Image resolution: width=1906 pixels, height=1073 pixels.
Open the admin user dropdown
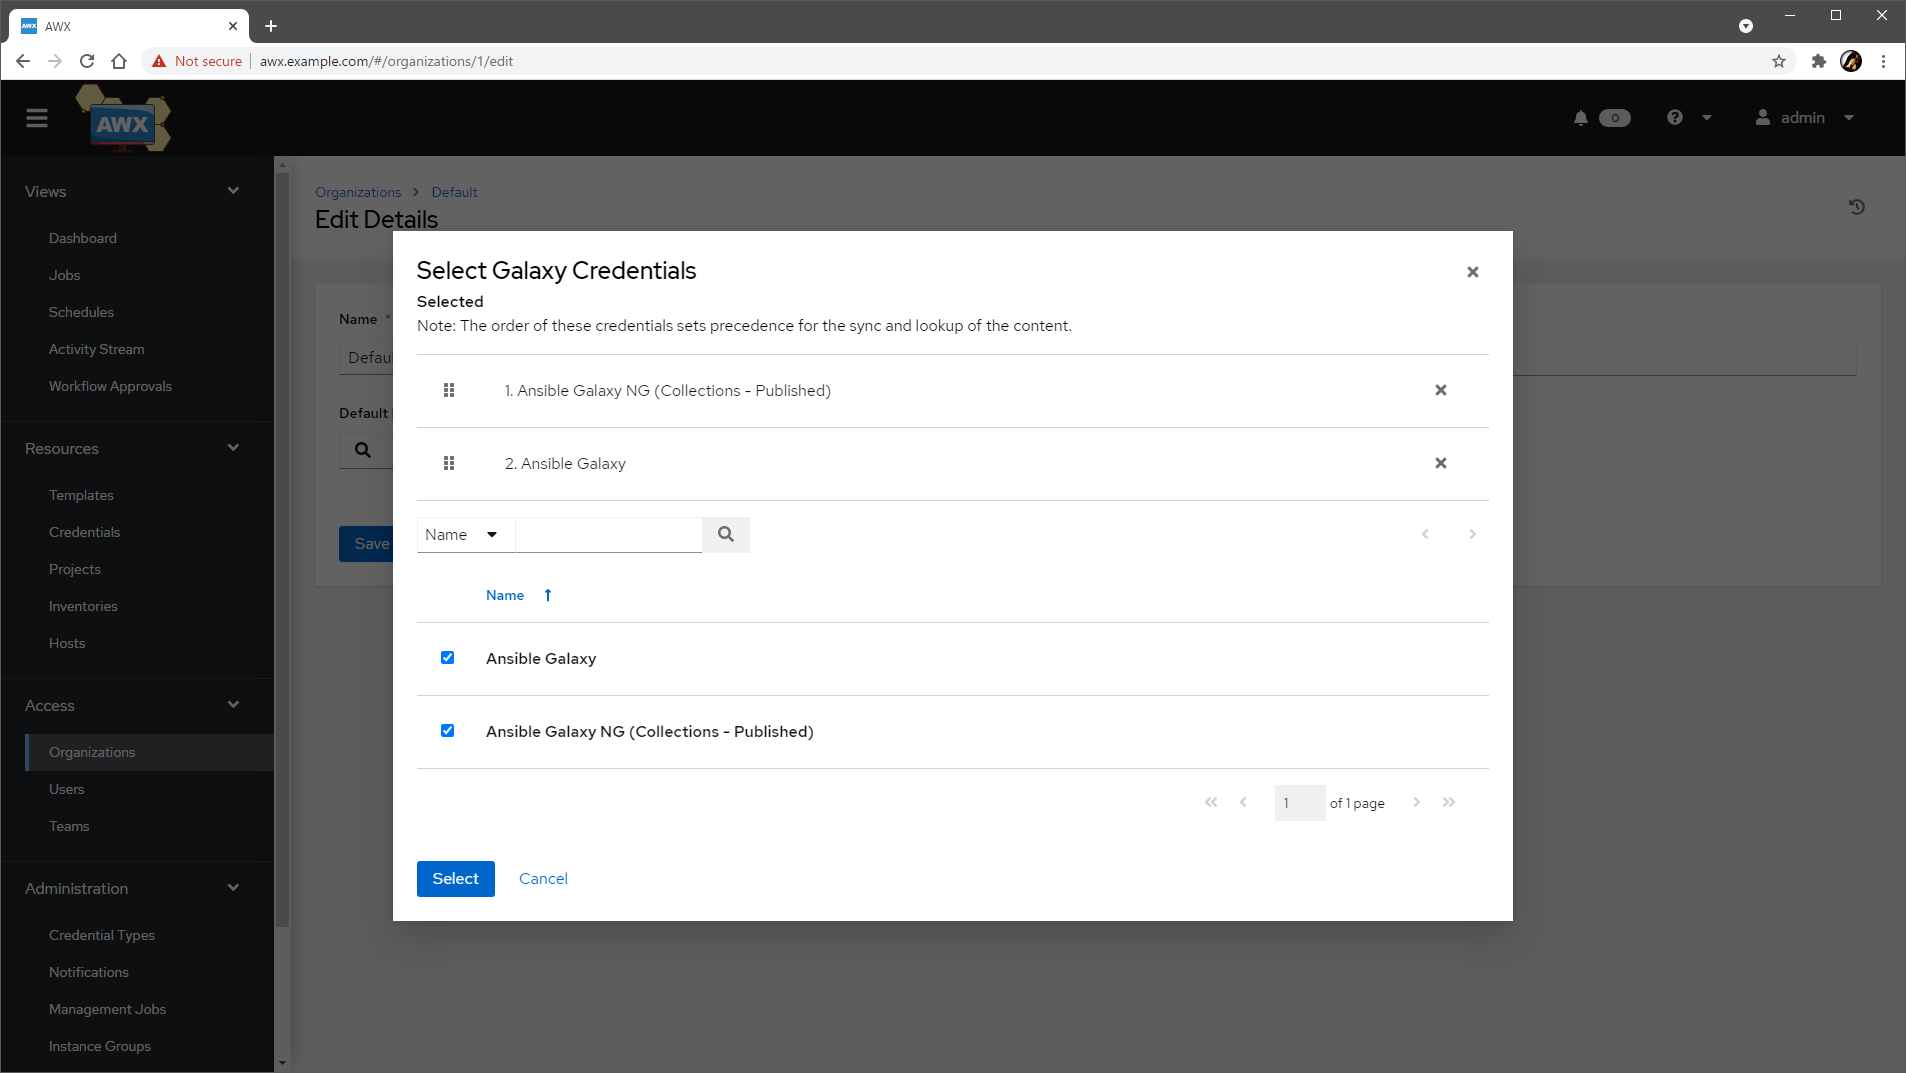pos(1805,118)
